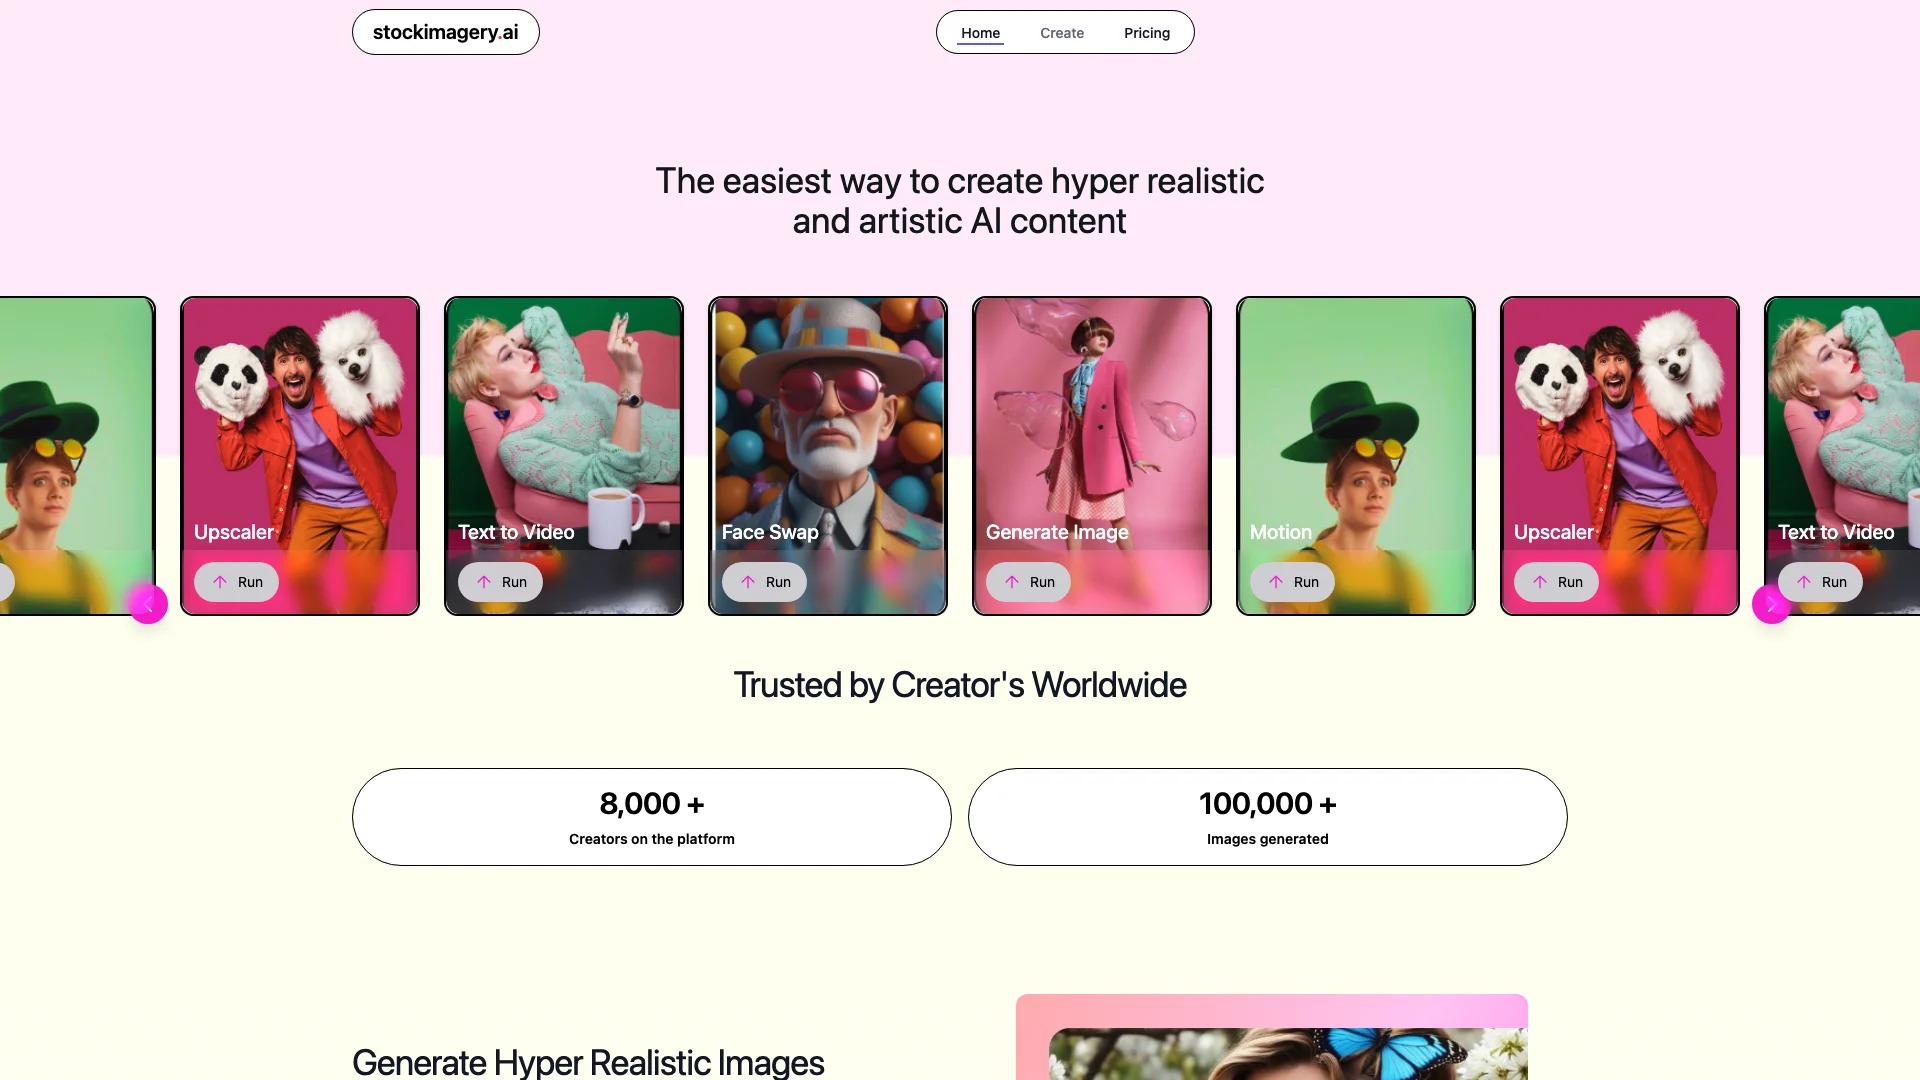Click the Face Swap Run icon
This screenshot has width=1920, height=1080.
click(x=748, y=582)
